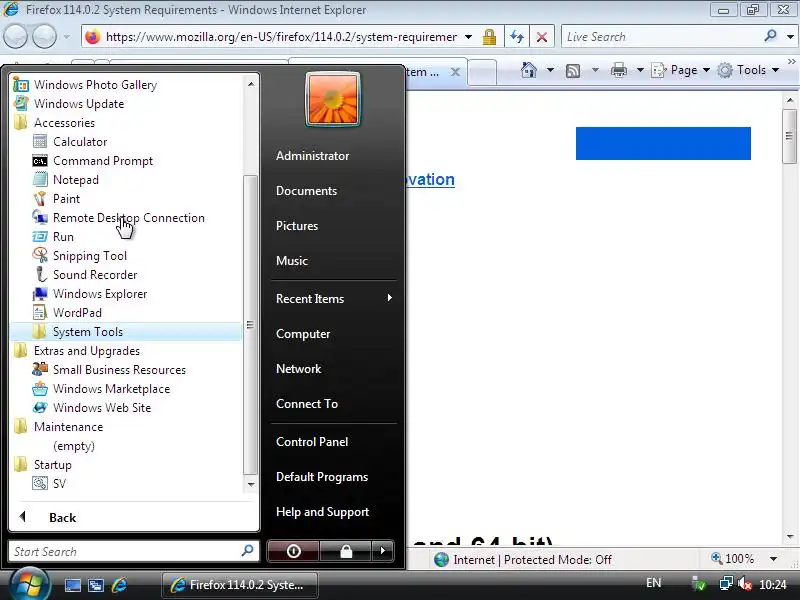The width and height of the screenshot is (800, 600).
Task: Open Windows Web Site shortcut
Action: pyautogui.click(x=102, y=408)
